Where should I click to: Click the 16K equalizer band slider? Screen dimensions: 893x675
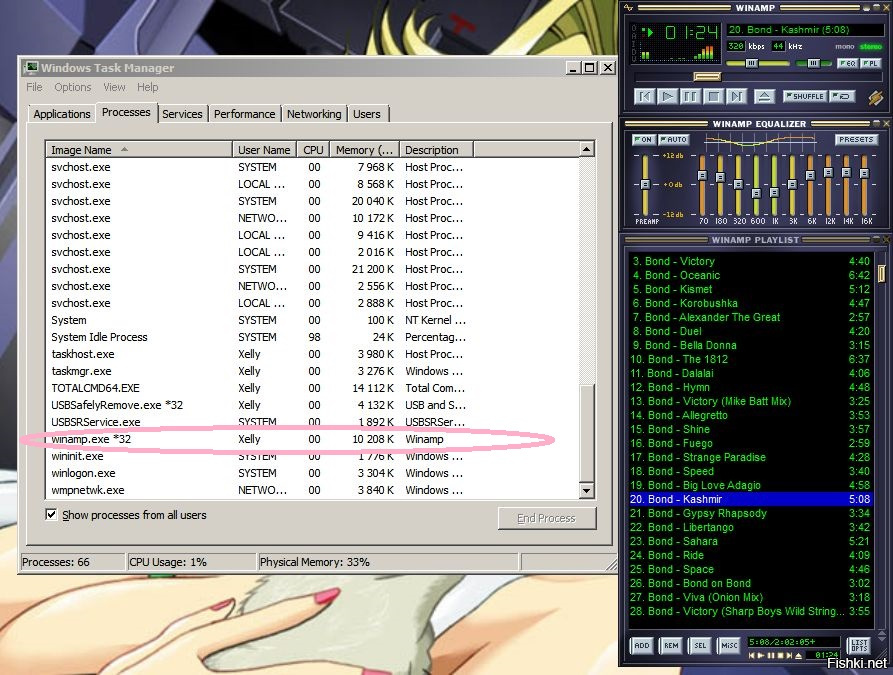(x=865, y=173)
